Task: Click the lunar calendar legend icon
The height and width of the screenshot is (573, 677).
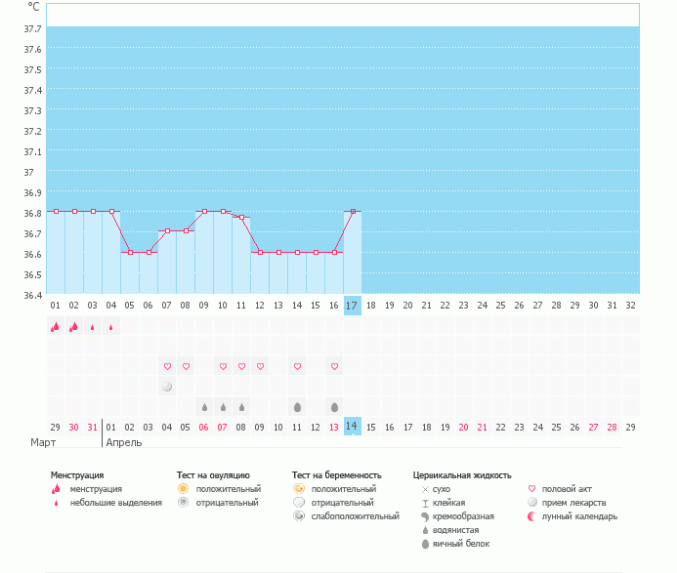Action: point(532,517)
